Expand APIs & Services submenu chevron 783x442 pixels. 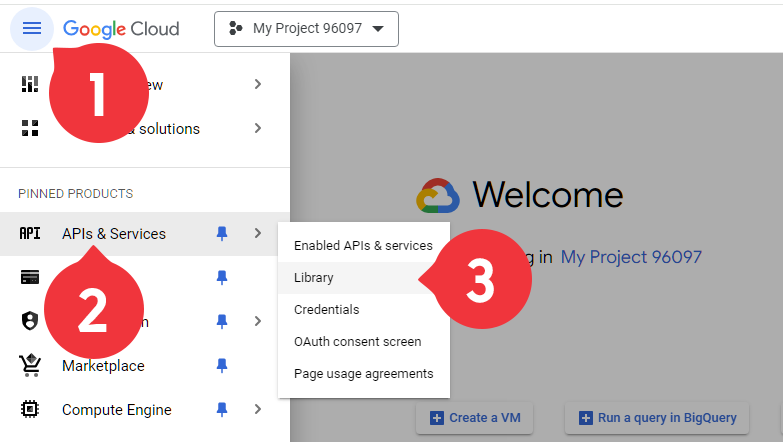tap(258, 233)
